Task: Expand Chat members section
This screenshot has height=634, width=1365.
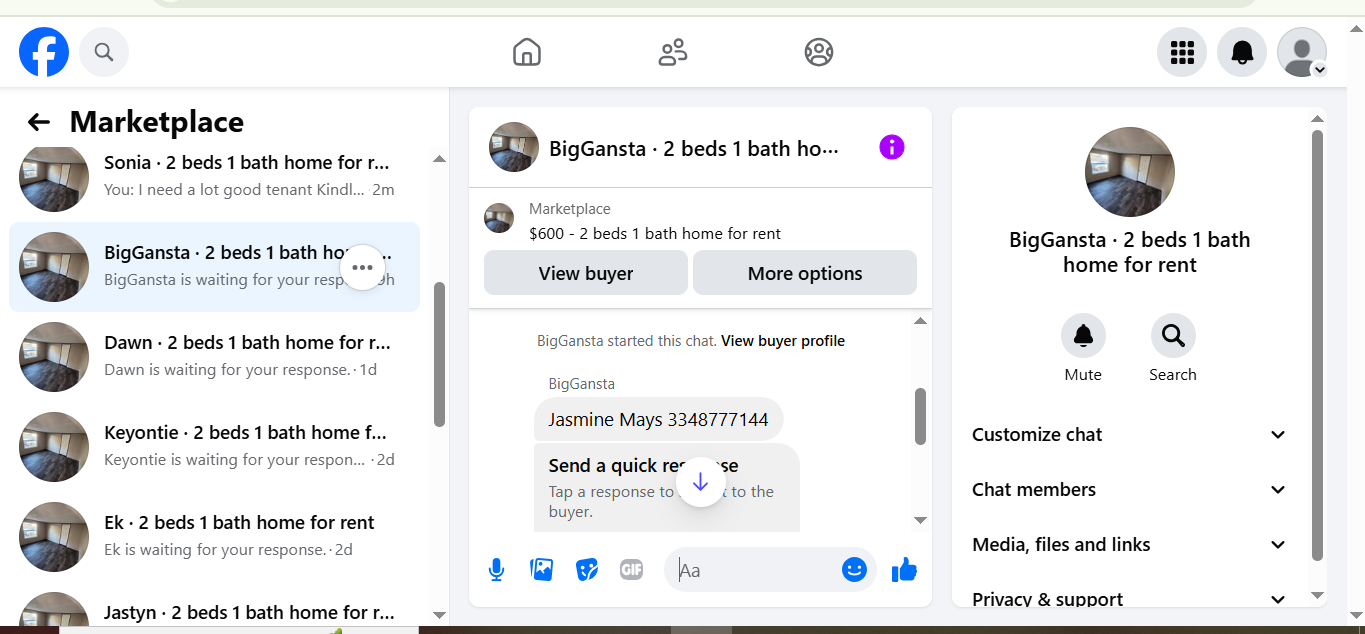Action: pos(1129,490)
